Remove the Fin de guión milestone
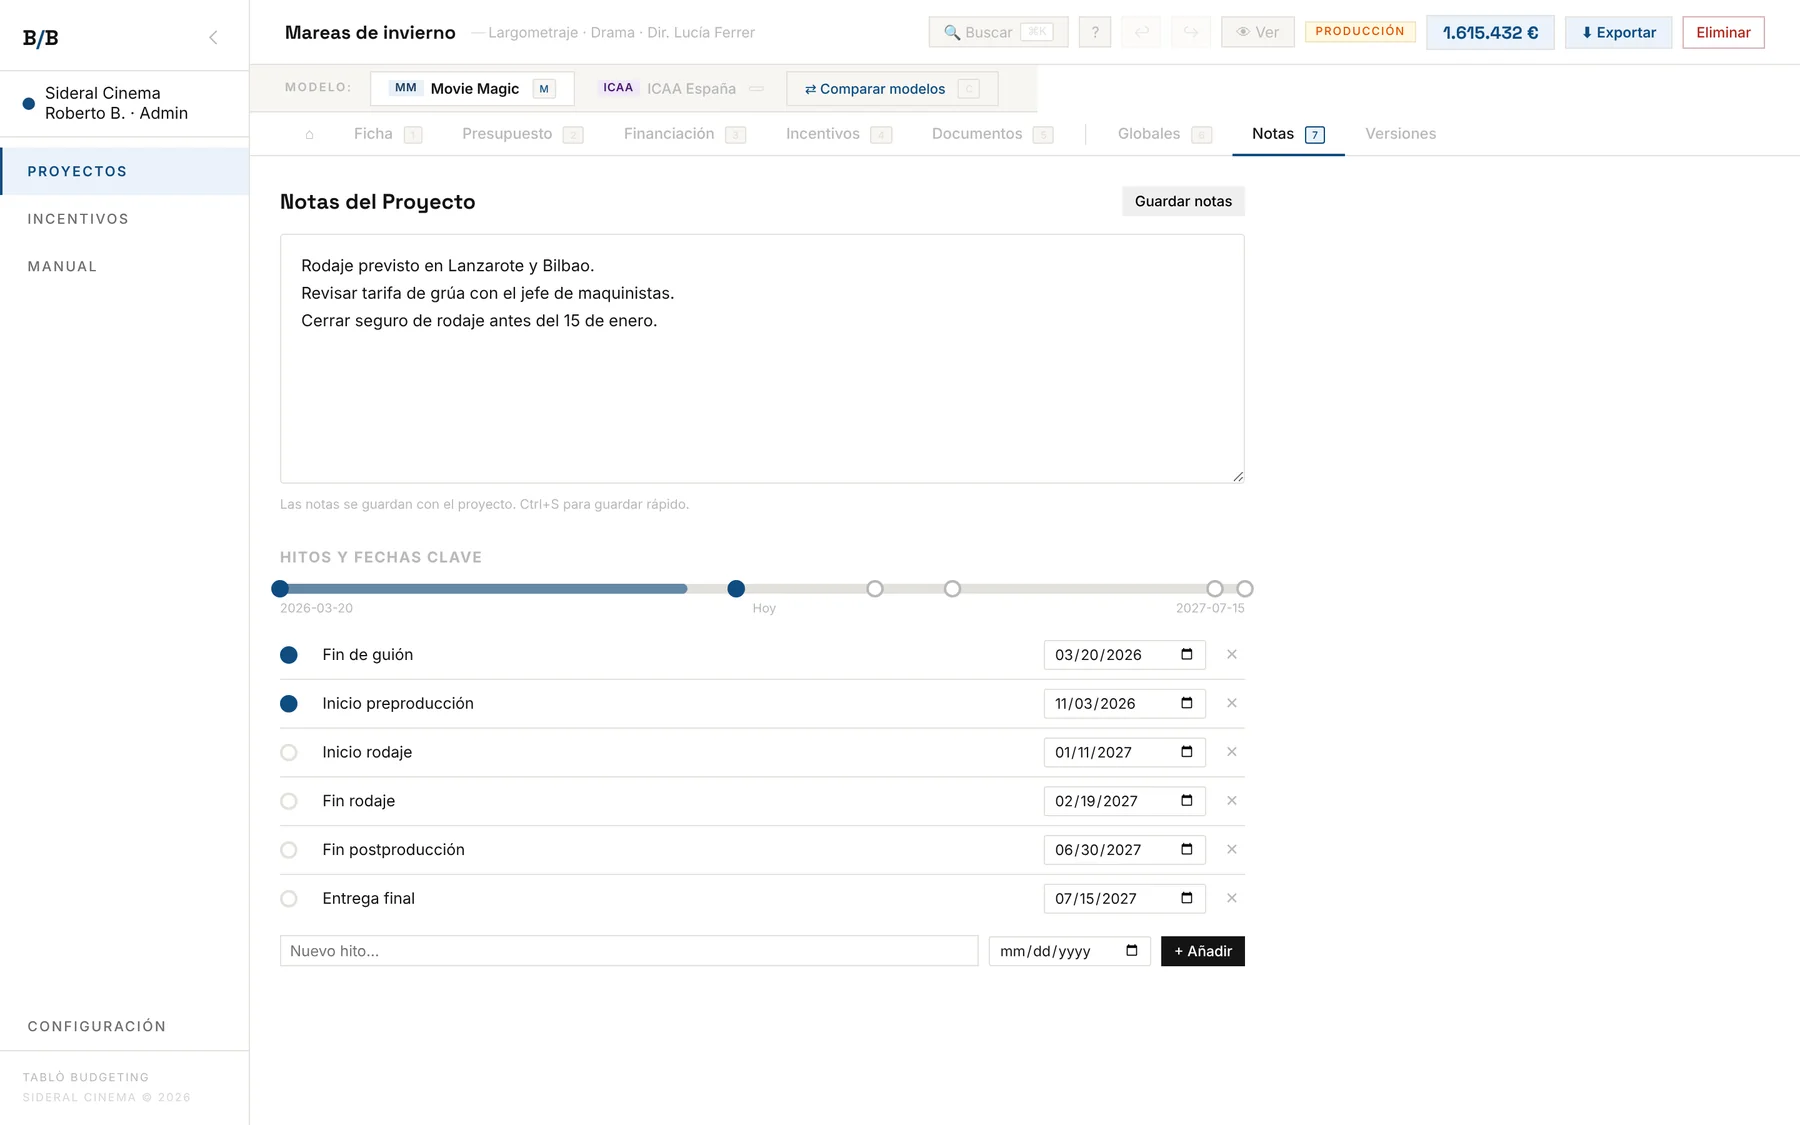This screenshot has height=1125, width=1800. coord(1232,655)
